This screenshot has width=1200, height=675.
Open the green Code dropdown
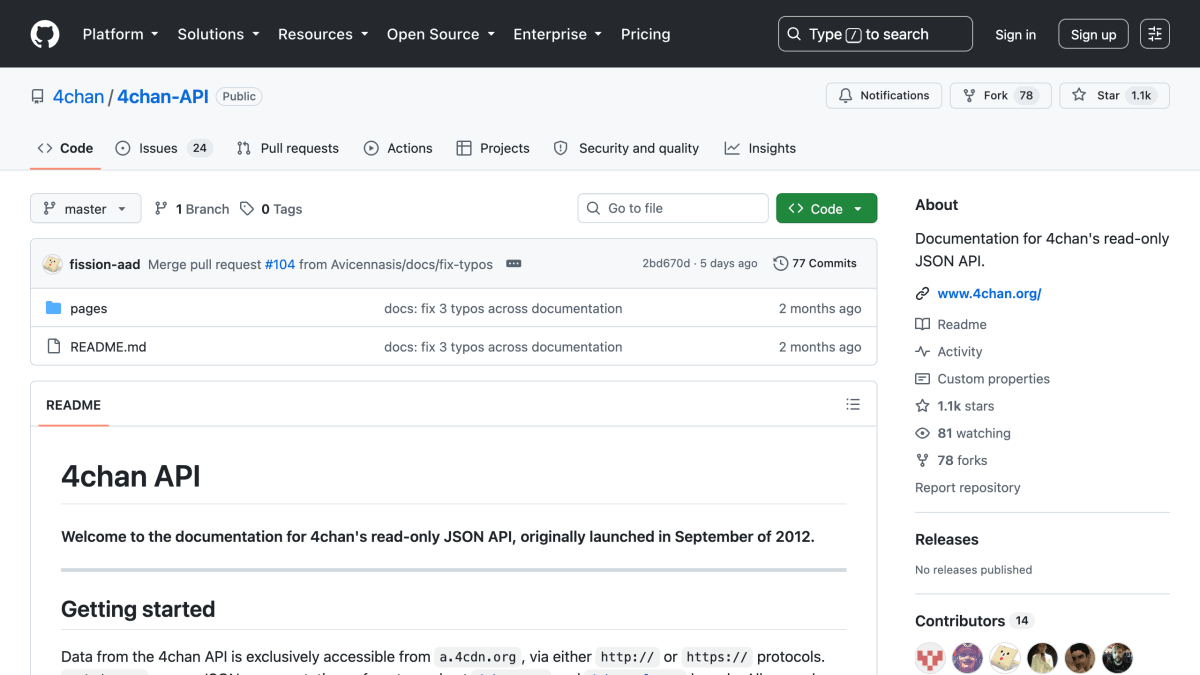826,209
